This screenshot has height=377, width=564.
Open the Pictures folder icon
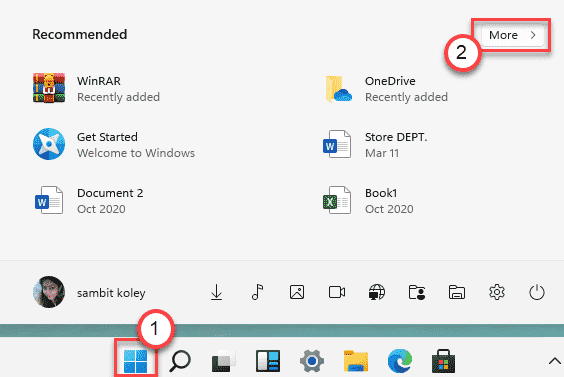pos(297,292)
